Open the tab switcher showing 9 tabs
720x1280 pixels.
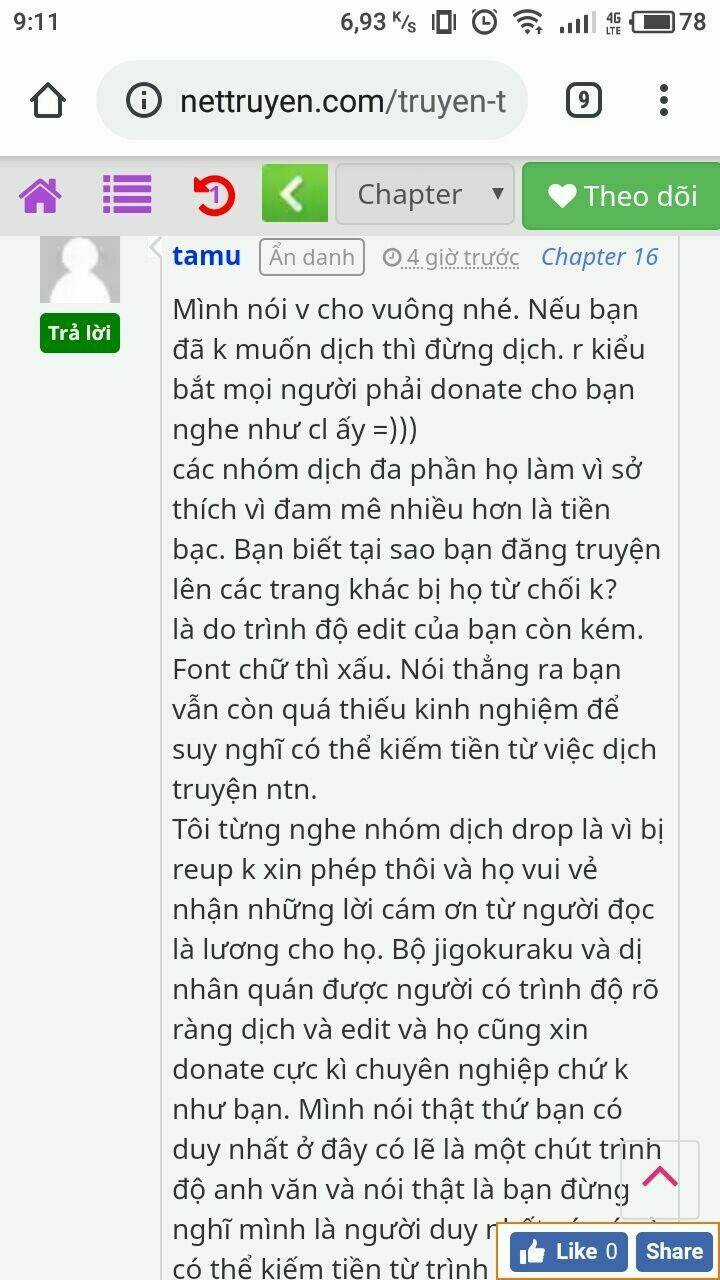[583, 100]
